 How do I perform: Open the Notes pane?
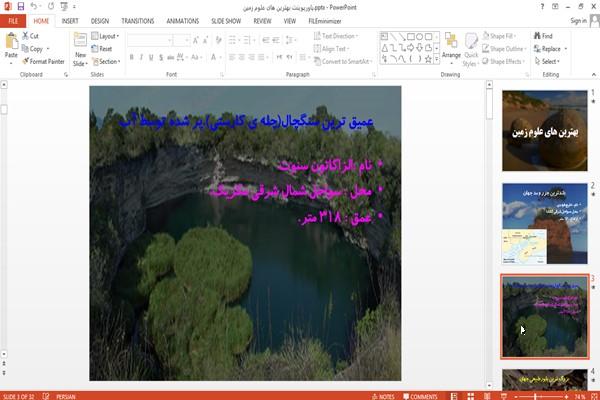coord(383,396)
